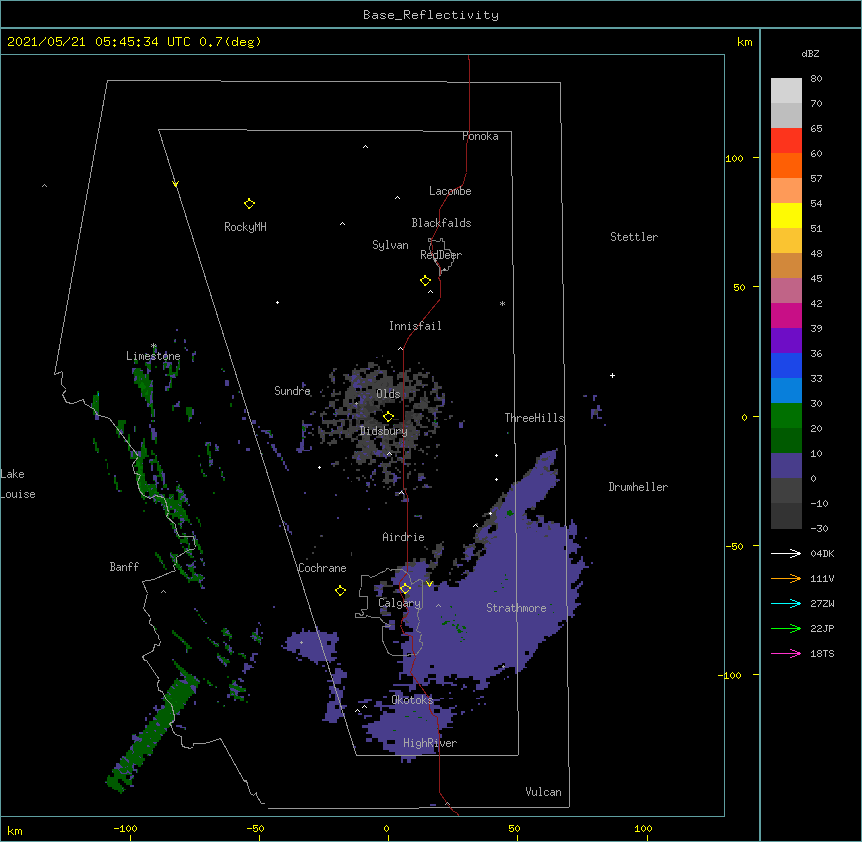Click the Limestone label

point(153,356)
